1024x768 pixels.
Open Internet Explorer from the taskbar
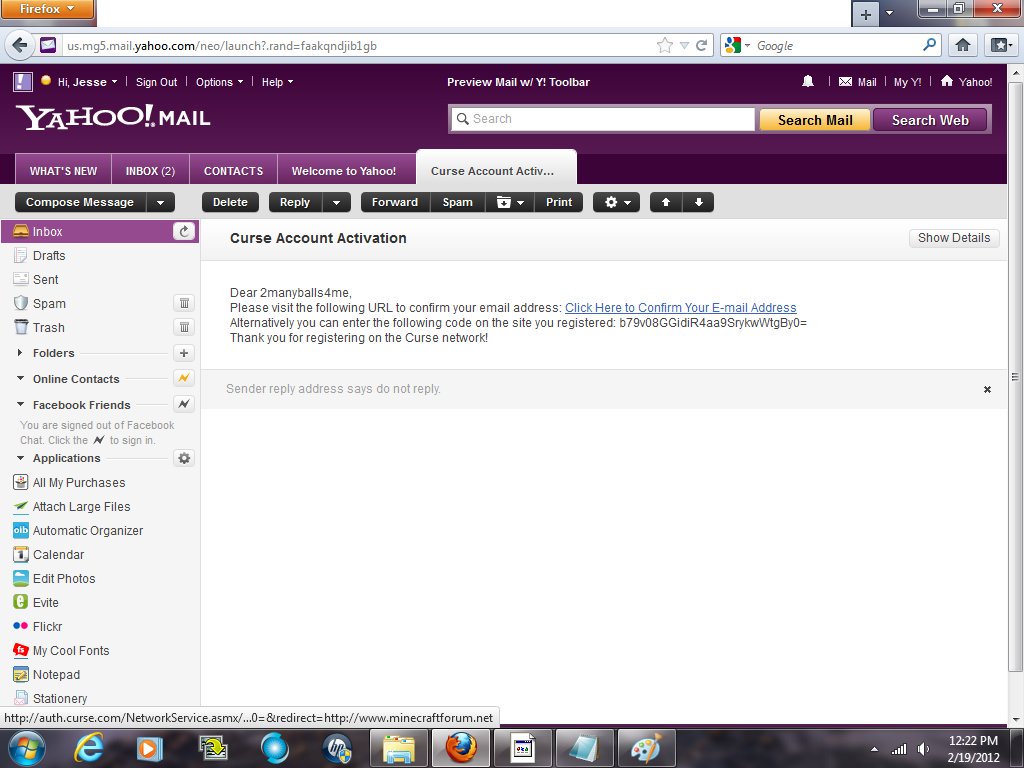(x=88, y=748)
